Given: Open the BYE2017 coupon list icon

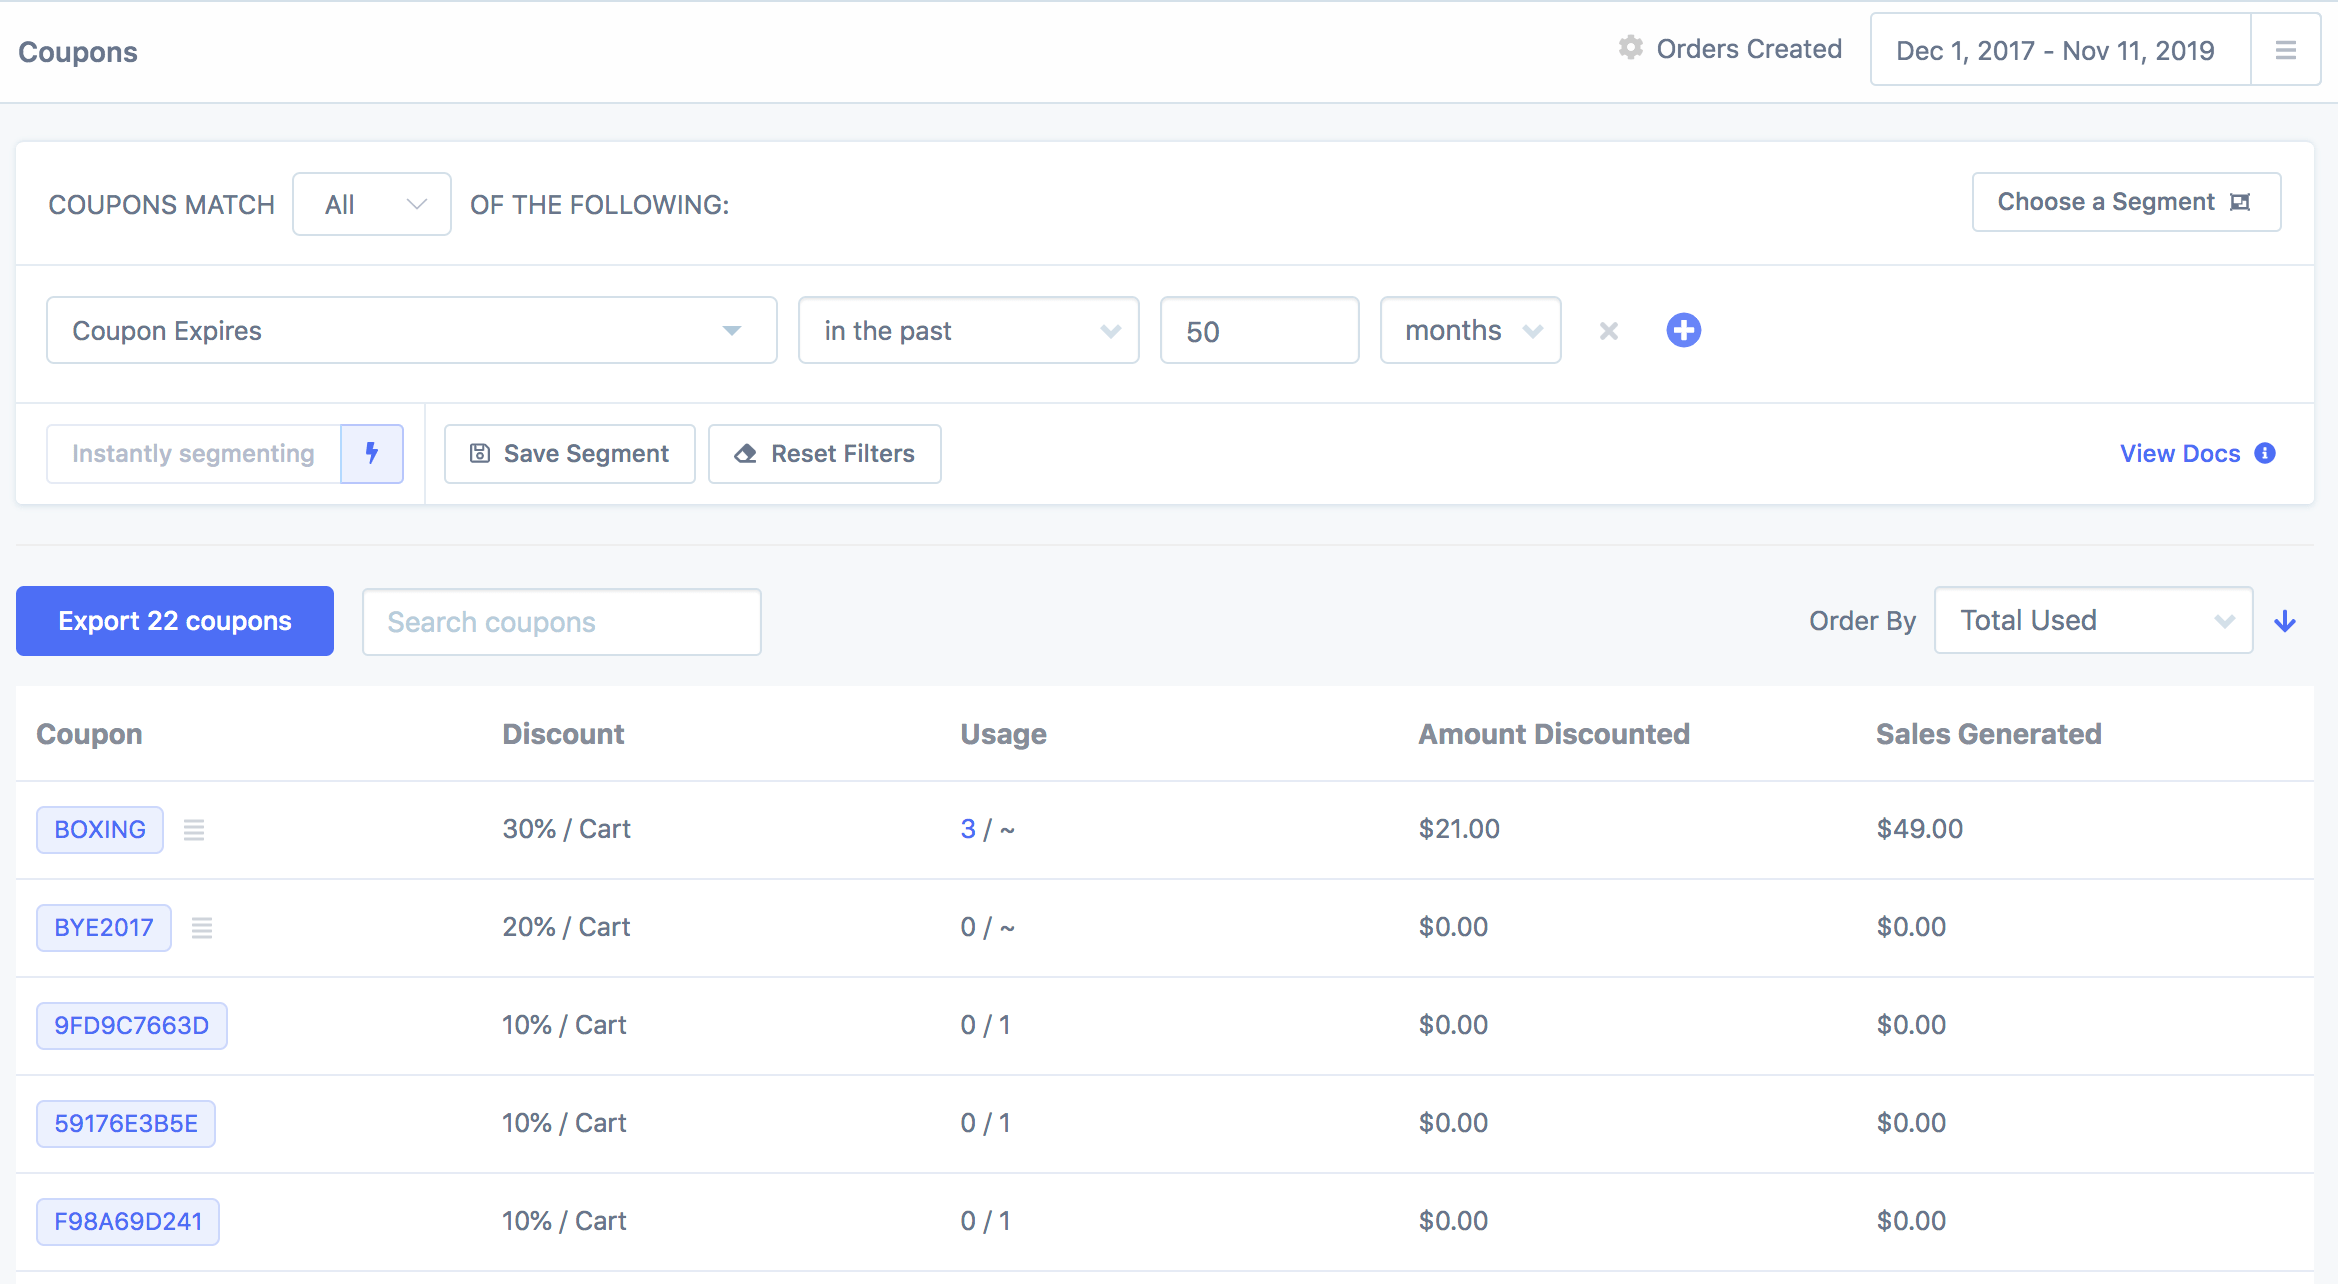Looking at the screenshot, I should (x=202, y=928).
